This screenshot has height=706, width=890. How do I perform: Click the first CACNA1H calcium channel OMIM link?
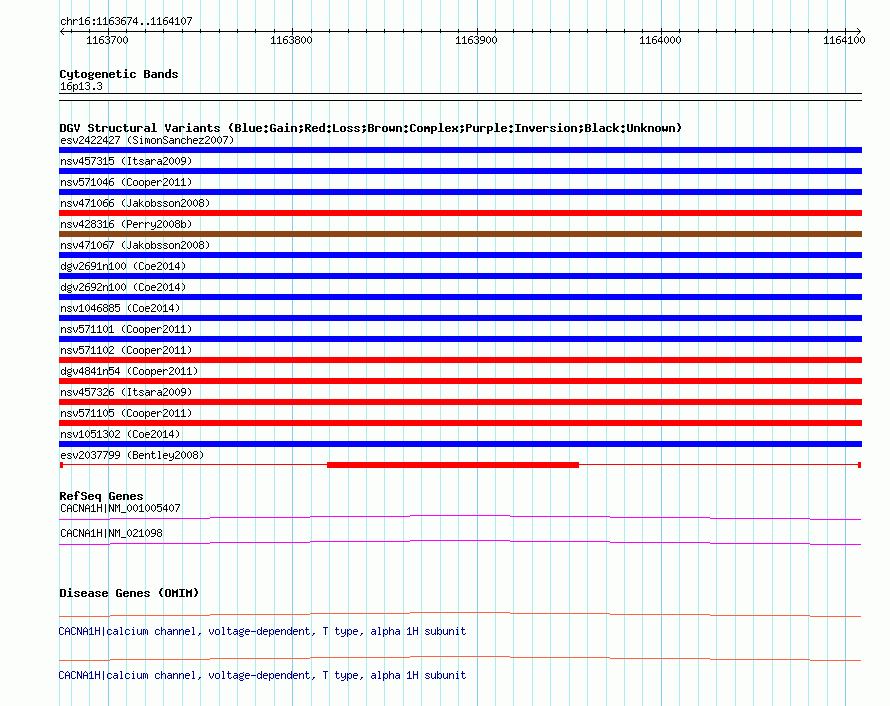tap(262, 631)
